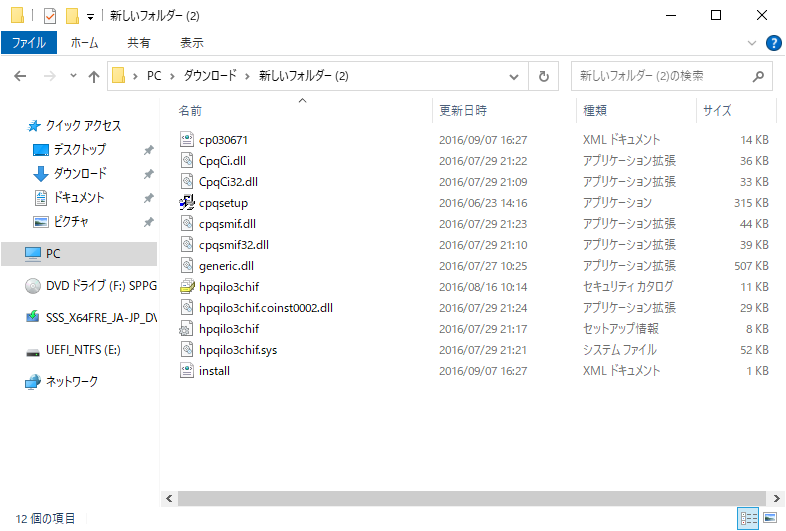Image resolution: width=786 pixels, height=531 pixels.
Task: Go back with the left arrow
Action: pos(20,76)
